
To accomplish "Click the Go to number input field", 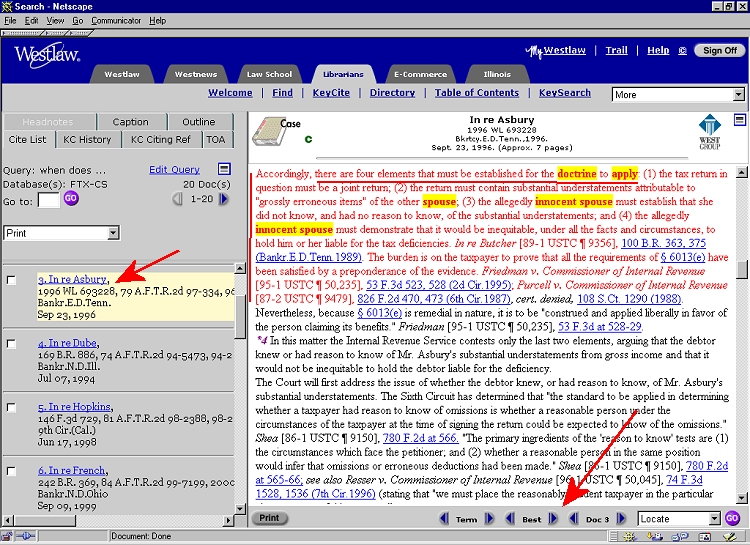I will (x=49, y=200).
